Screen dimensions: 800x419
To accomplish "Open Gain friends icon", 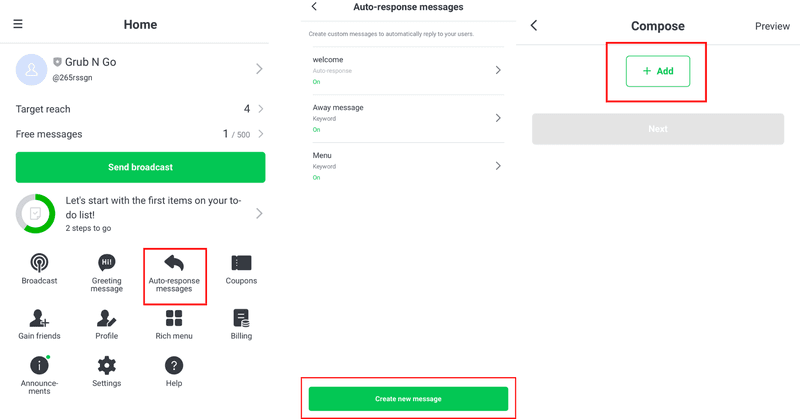I will click(39, 318).
